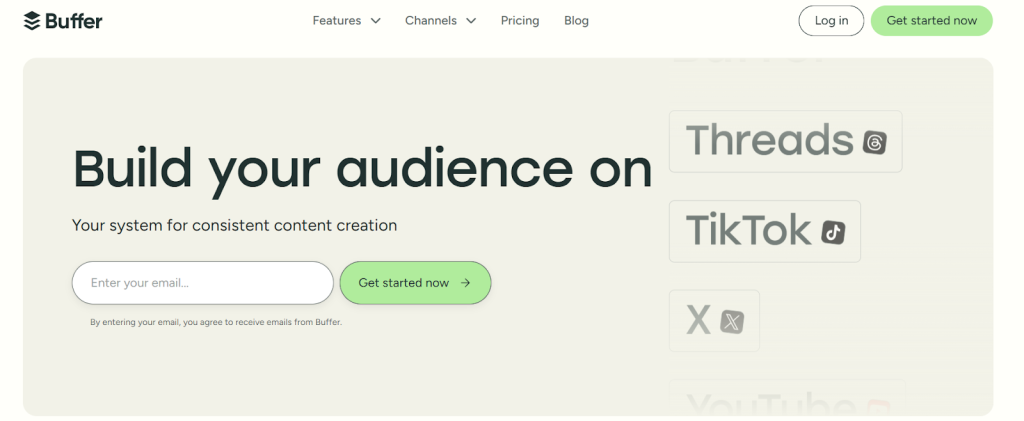Screen dimensions: 1024x421
Task: Click the Threads app icon
Action: pos(874,142)
